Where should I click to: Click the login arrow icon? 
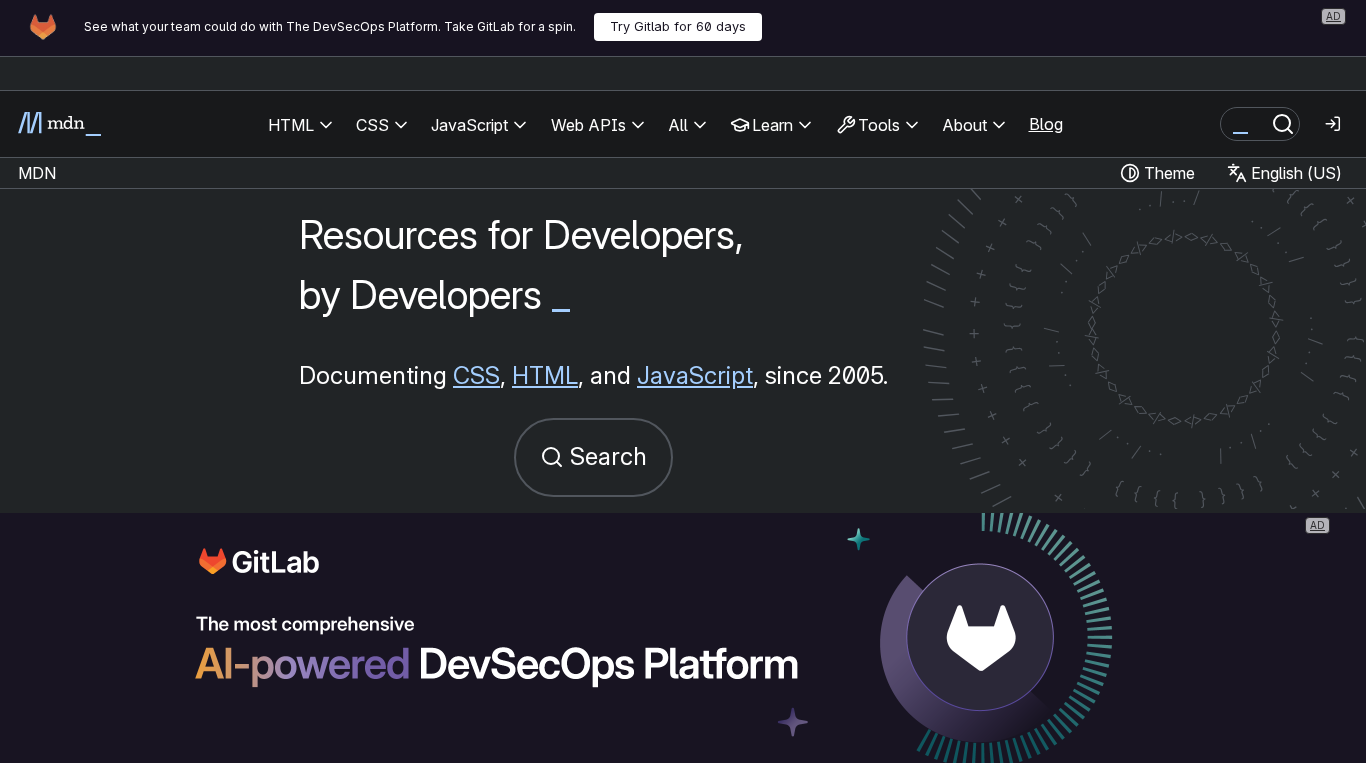(x=1332, y=124)
